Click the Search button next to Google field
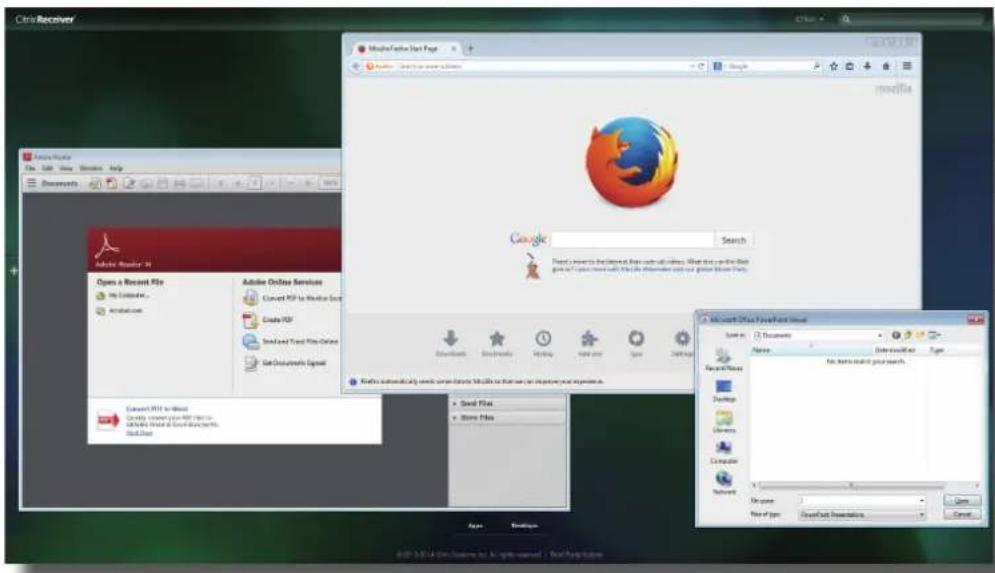Image resolution: width=995 pixels, height=573 pixels. point(734,240)
